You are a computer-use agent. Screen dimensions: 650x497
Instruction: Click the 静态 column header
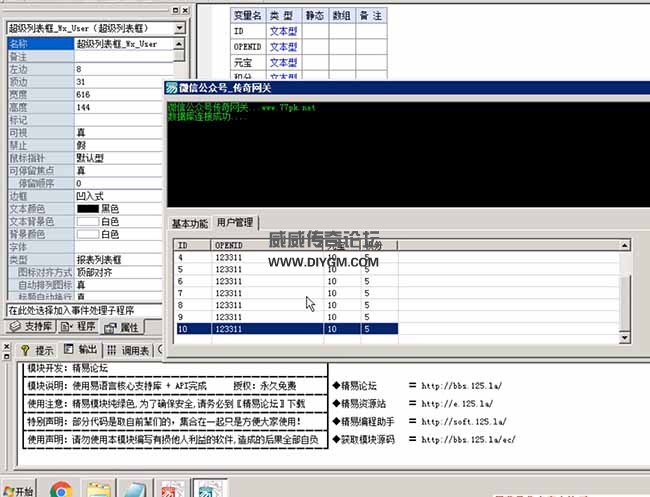tap(315, 16)
